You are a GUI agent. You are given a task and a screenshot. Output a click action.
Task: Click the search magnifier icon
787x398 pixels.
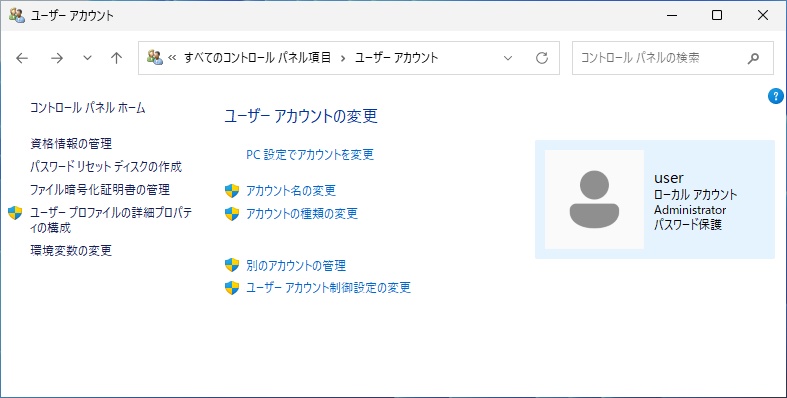[753, 59]
